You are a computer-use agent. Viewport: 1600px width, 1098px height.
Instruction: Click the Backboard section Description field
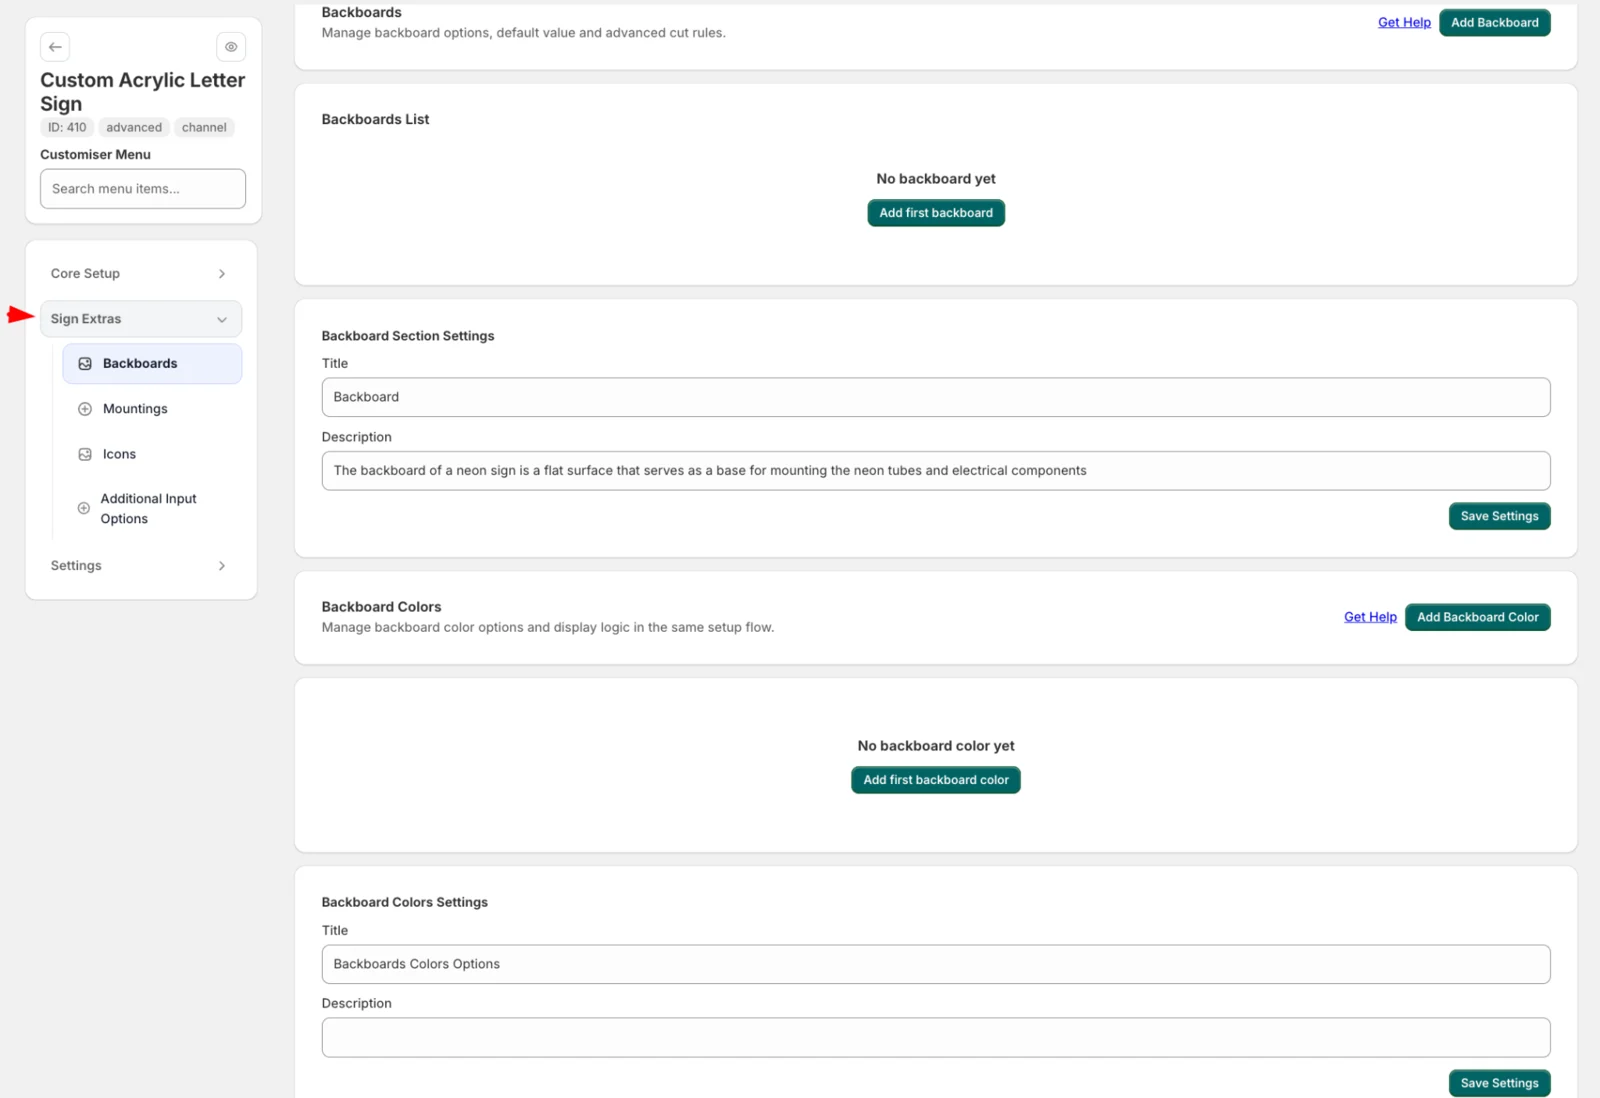(x=936, y=471)
